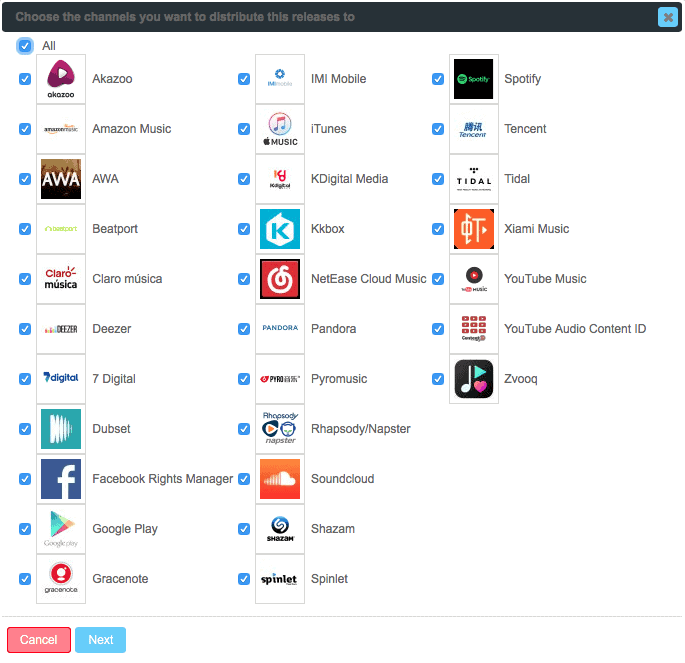Click the Facebook Rights Manager logo
Viewport: 685px width, 663px height.
coord(61,479)
